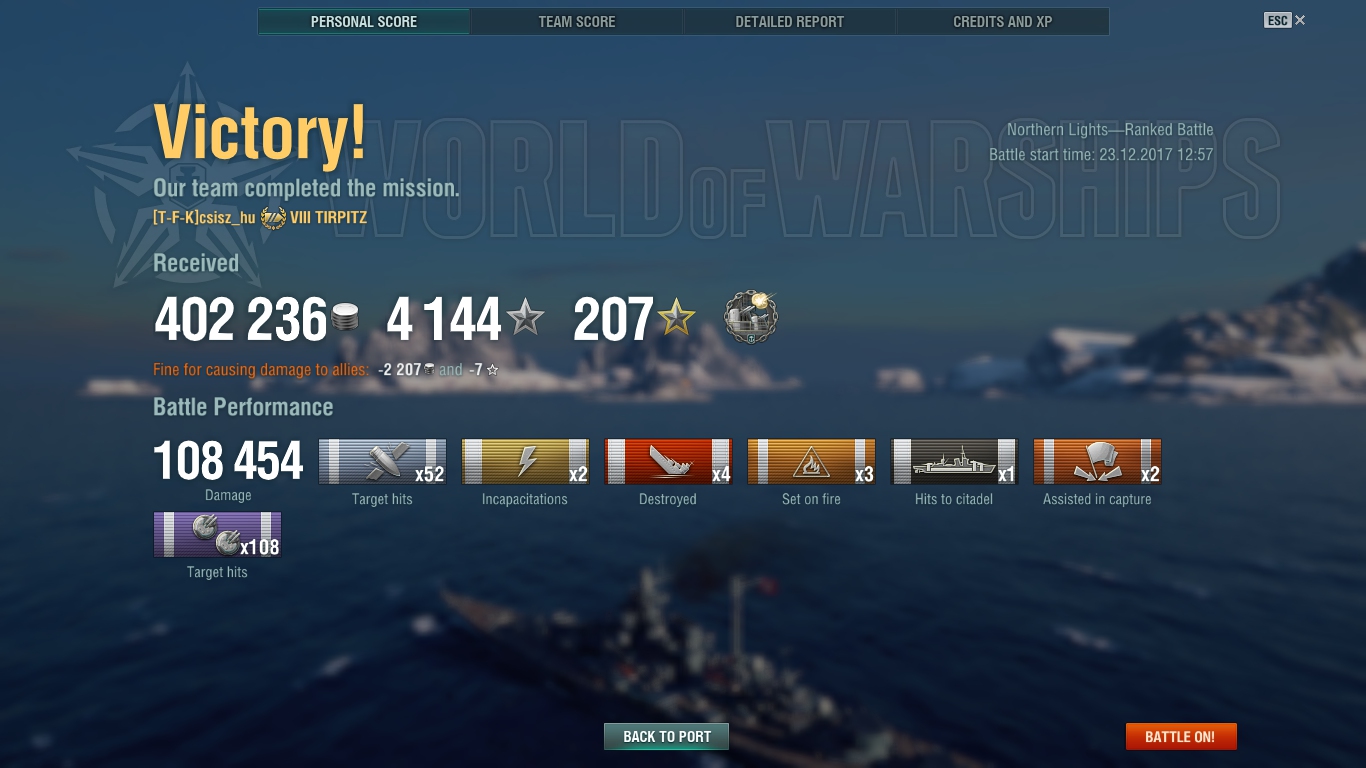Click the grey XP star icon
This screenshot has height=768, width=1366.
point(525,319)
